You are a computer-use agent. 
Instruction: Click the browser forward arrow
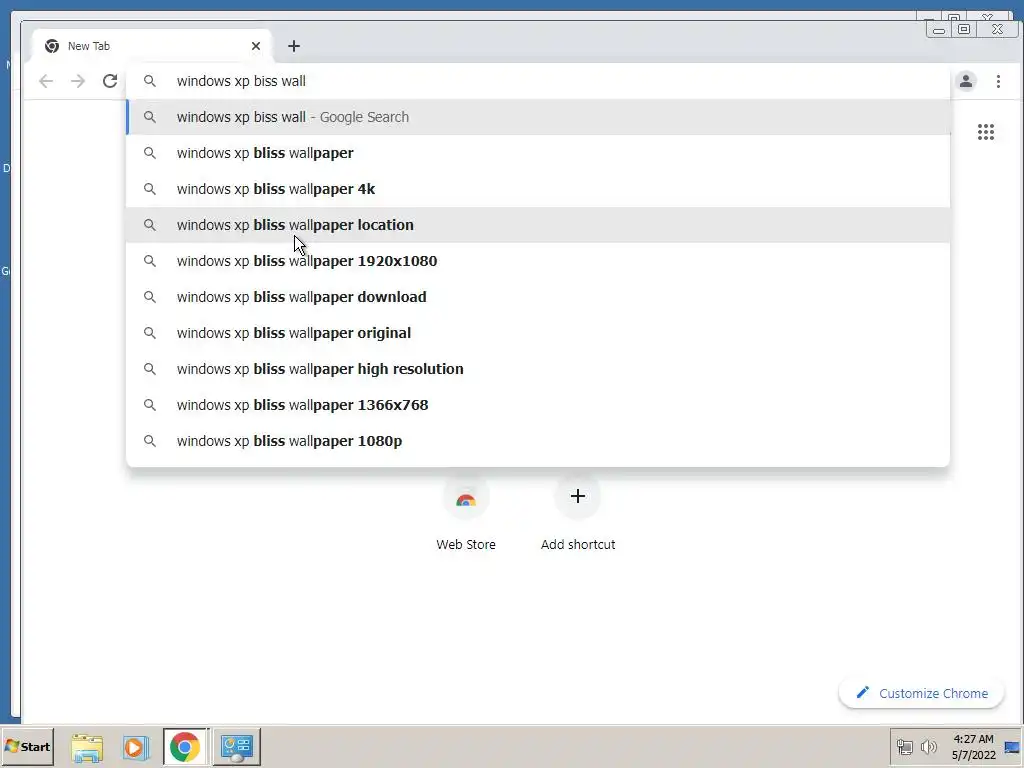(78, 81)
